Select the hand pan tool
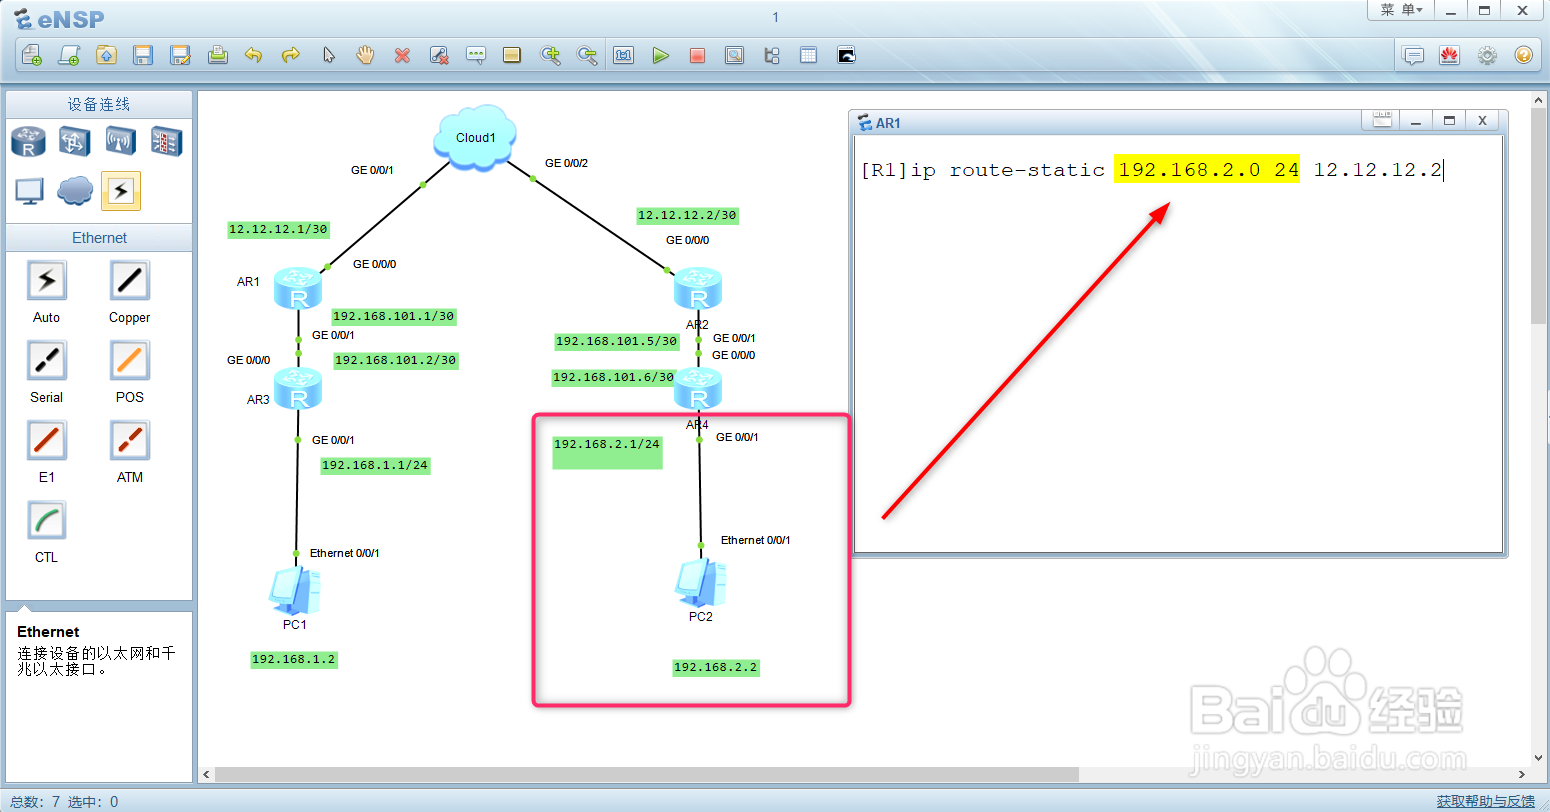The width and height of the screenshot is (1550, 812). tap(365, 55)
